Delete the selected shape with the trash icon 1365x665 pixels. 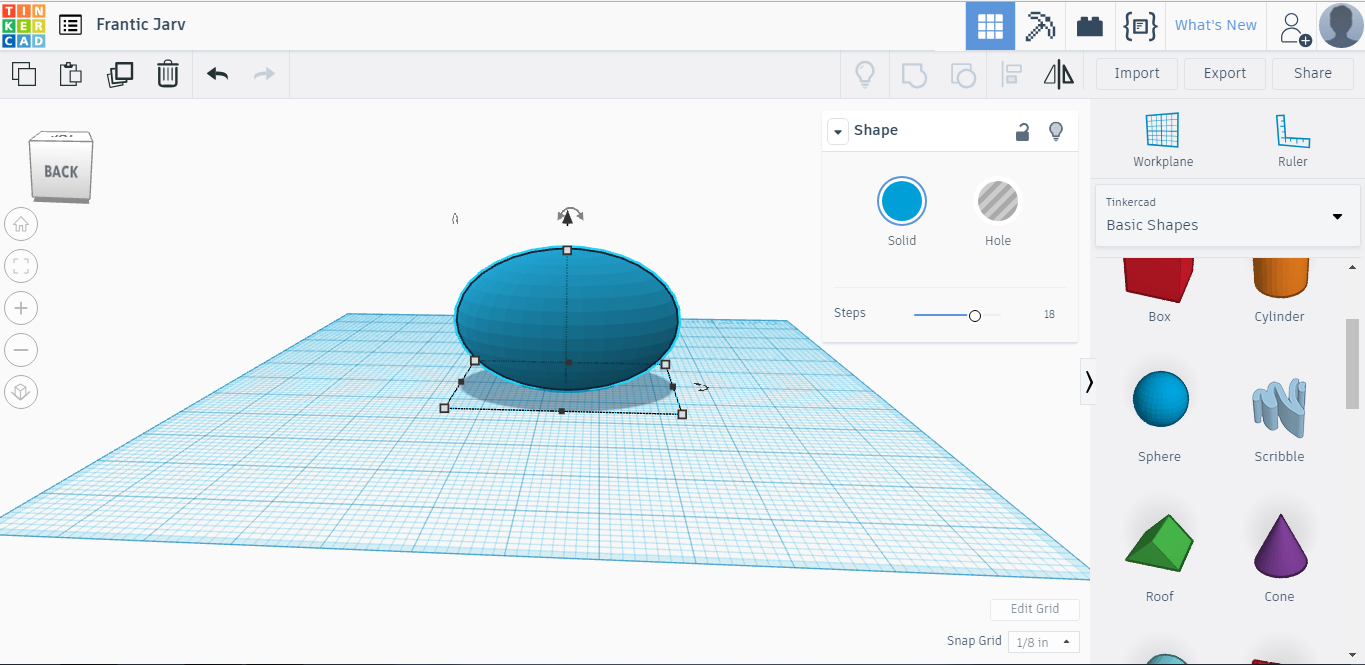[x=168, y=74]
